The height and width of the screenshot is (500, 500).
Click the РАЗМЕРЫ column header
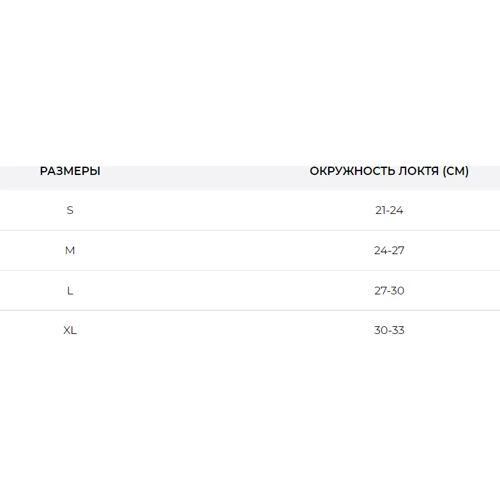click(x=70, y=171)
